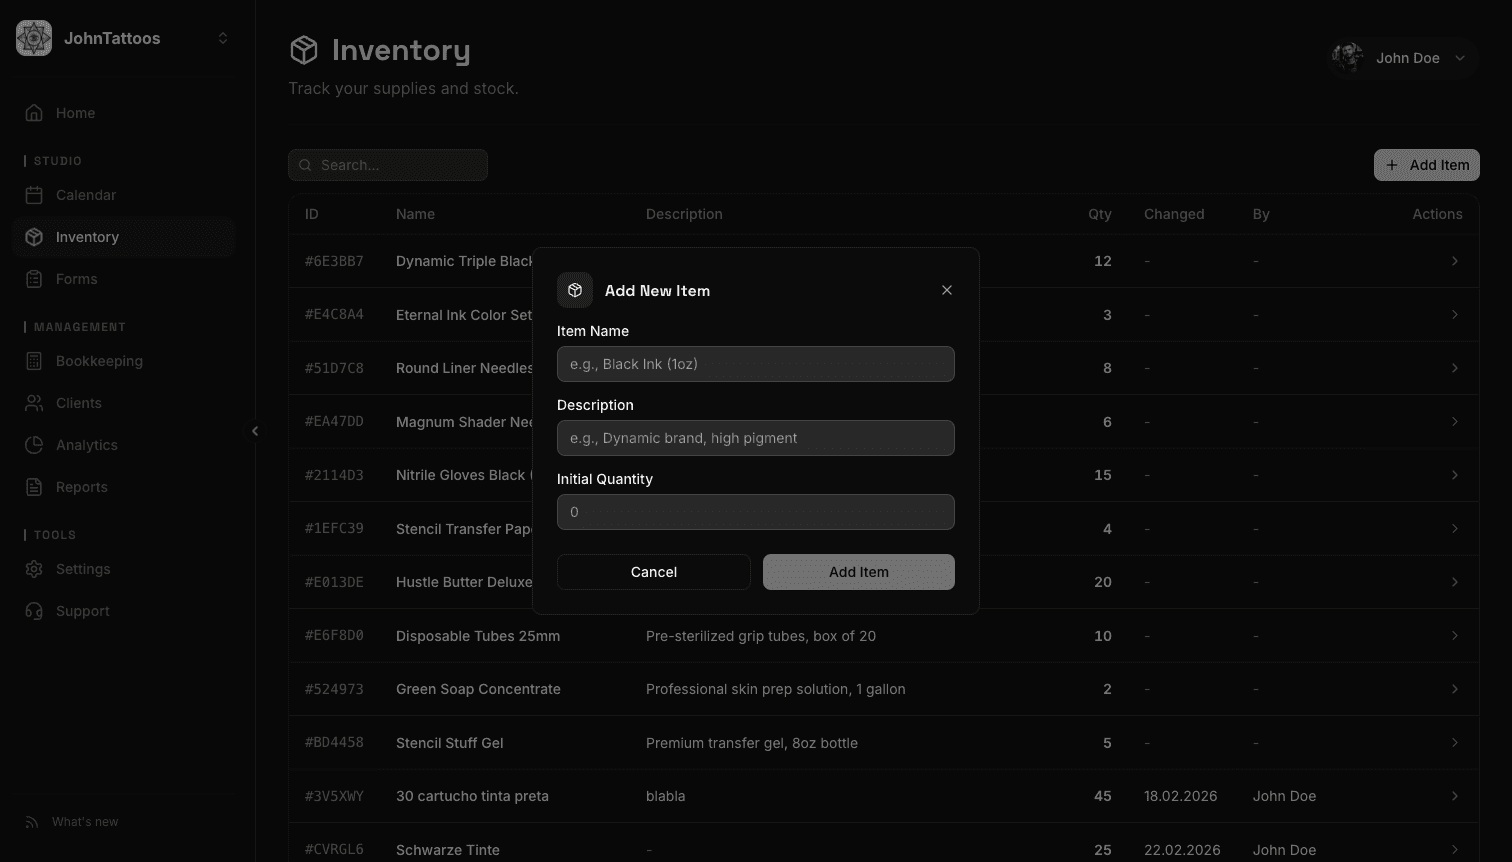Click the Initial Quantity field
The image size is (1512, 862).
pos(755,512)
